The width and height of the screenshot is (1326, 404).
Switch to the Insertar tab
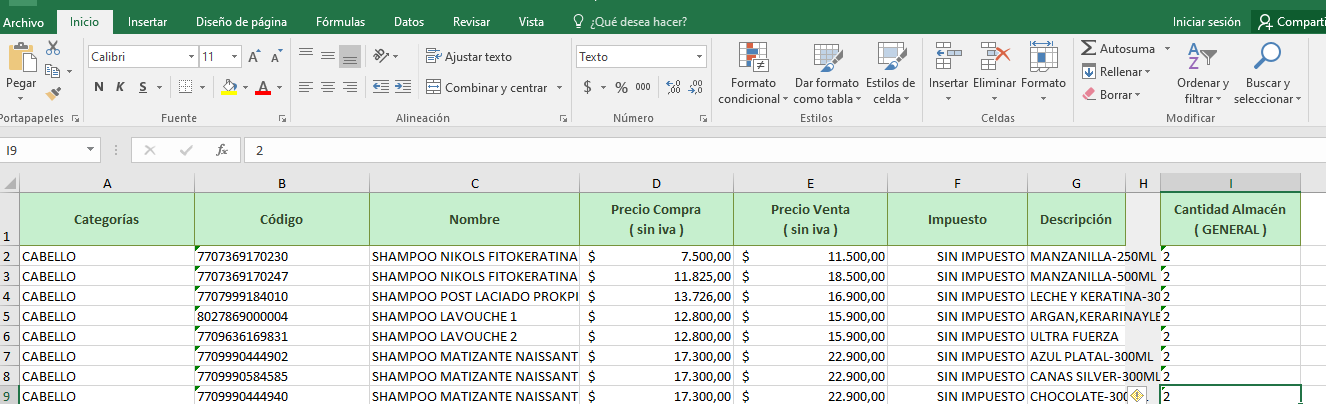coord(148,22)
